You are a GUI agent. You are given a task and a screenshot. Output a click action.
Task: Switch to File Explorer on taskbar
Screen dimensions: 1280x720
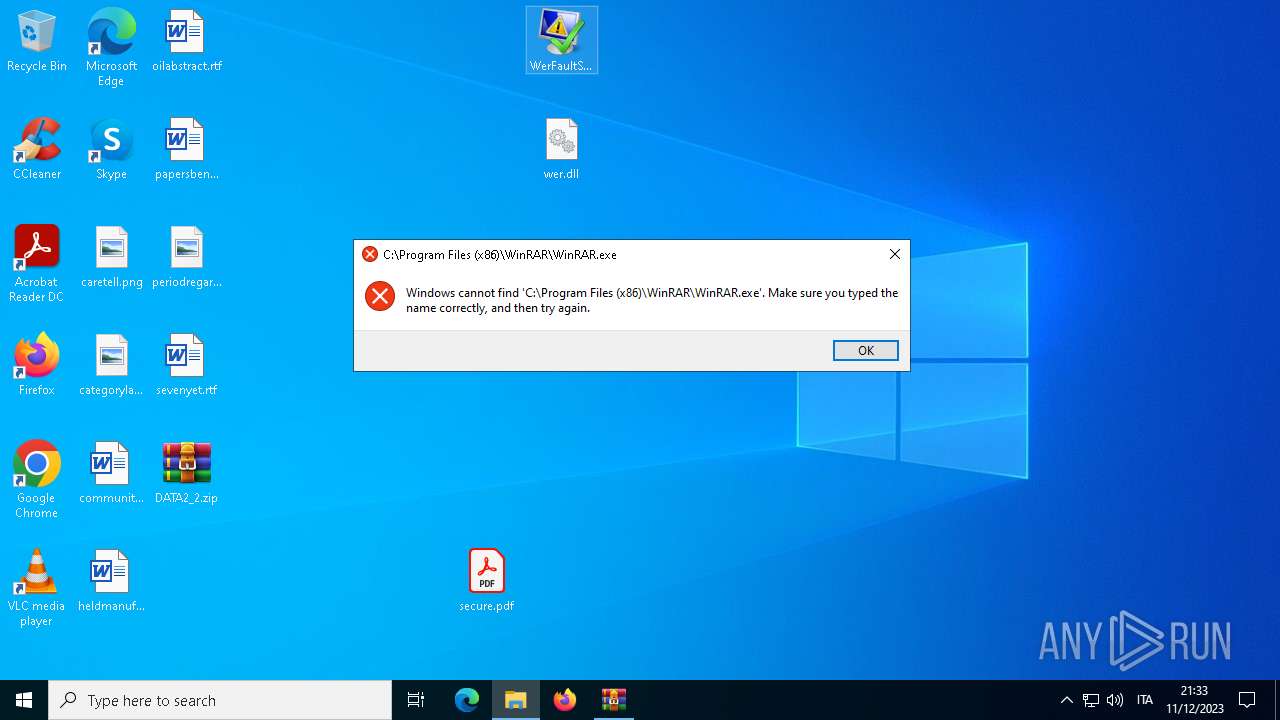click(x=516, y=700)
